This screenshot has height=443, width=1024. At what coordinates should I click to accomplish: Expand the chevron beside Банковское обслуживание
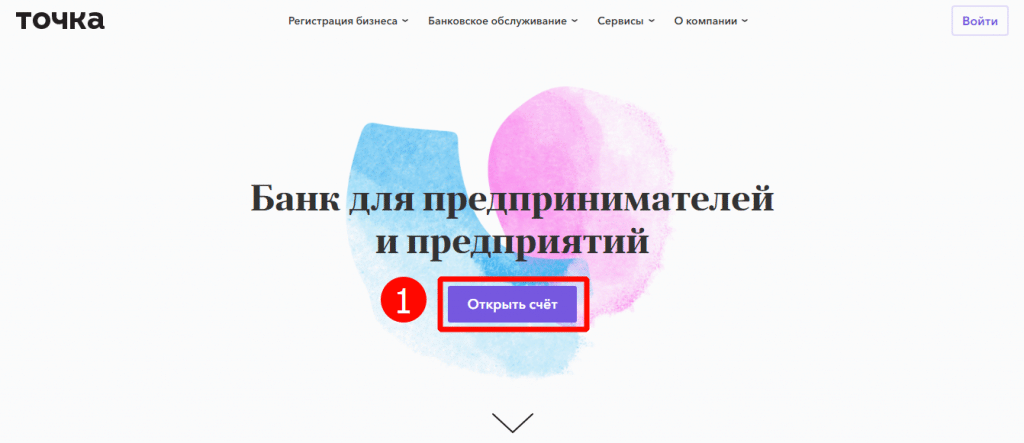pos(574,21)
